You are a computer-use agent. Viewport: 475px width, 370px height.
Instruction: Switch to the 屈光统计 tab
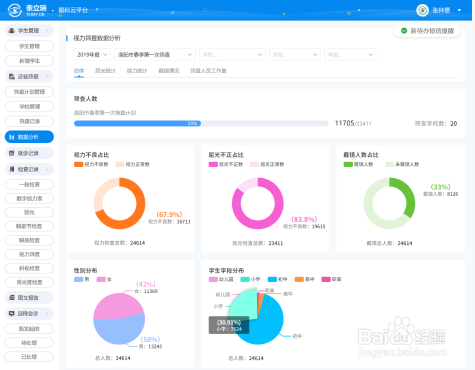point(105,71)
